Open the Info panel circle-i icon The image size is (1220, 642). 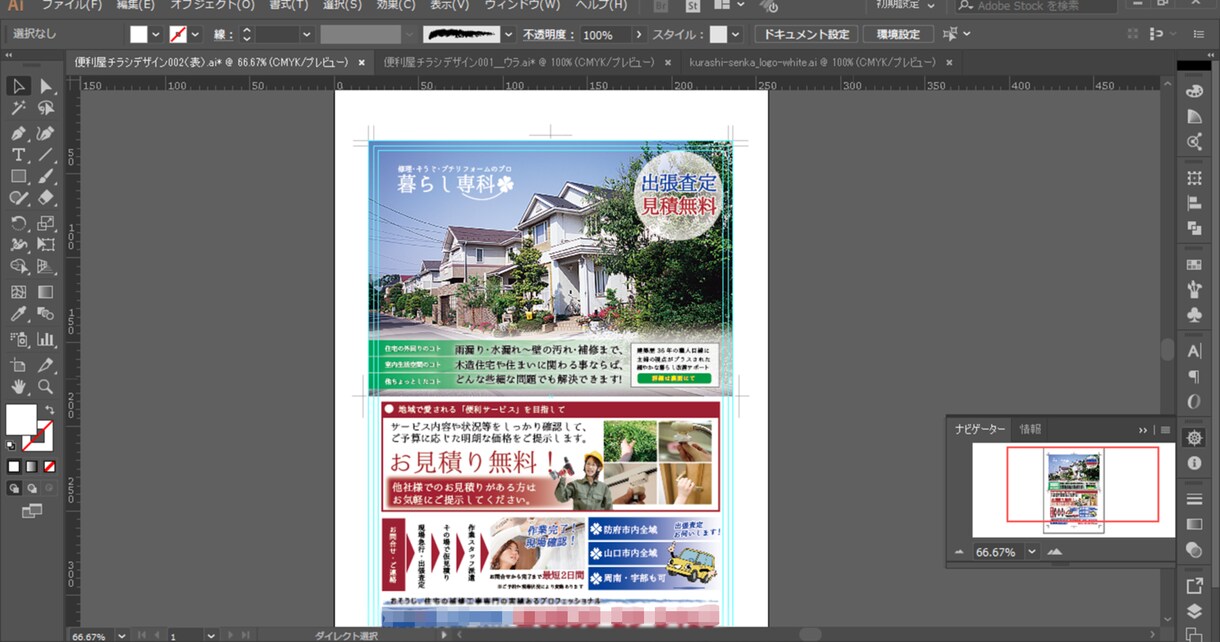click(1194, 463)
